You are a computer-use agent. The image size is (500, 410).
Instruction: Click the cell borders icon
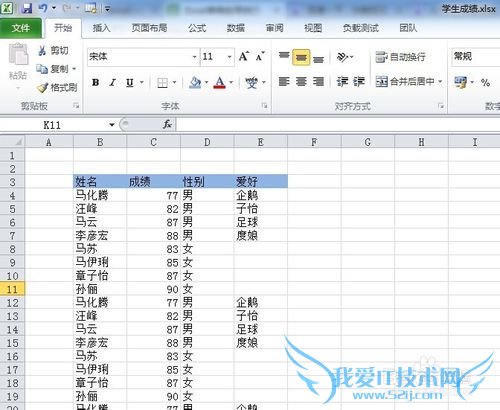click(162, 82)
